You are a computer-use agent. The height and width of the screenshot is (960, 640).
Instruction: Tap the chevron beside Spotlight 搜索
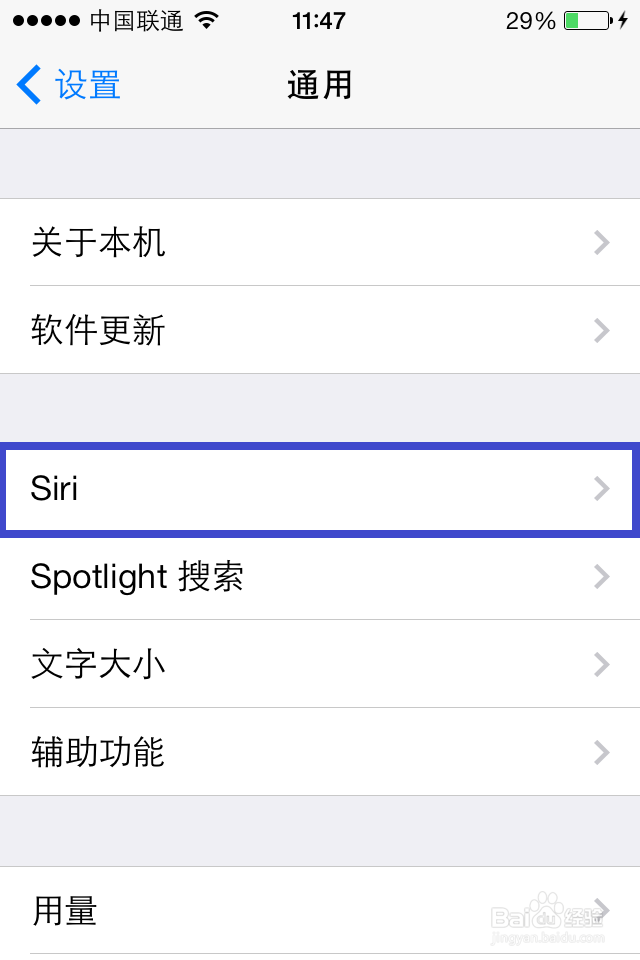[x=601, y=577]
